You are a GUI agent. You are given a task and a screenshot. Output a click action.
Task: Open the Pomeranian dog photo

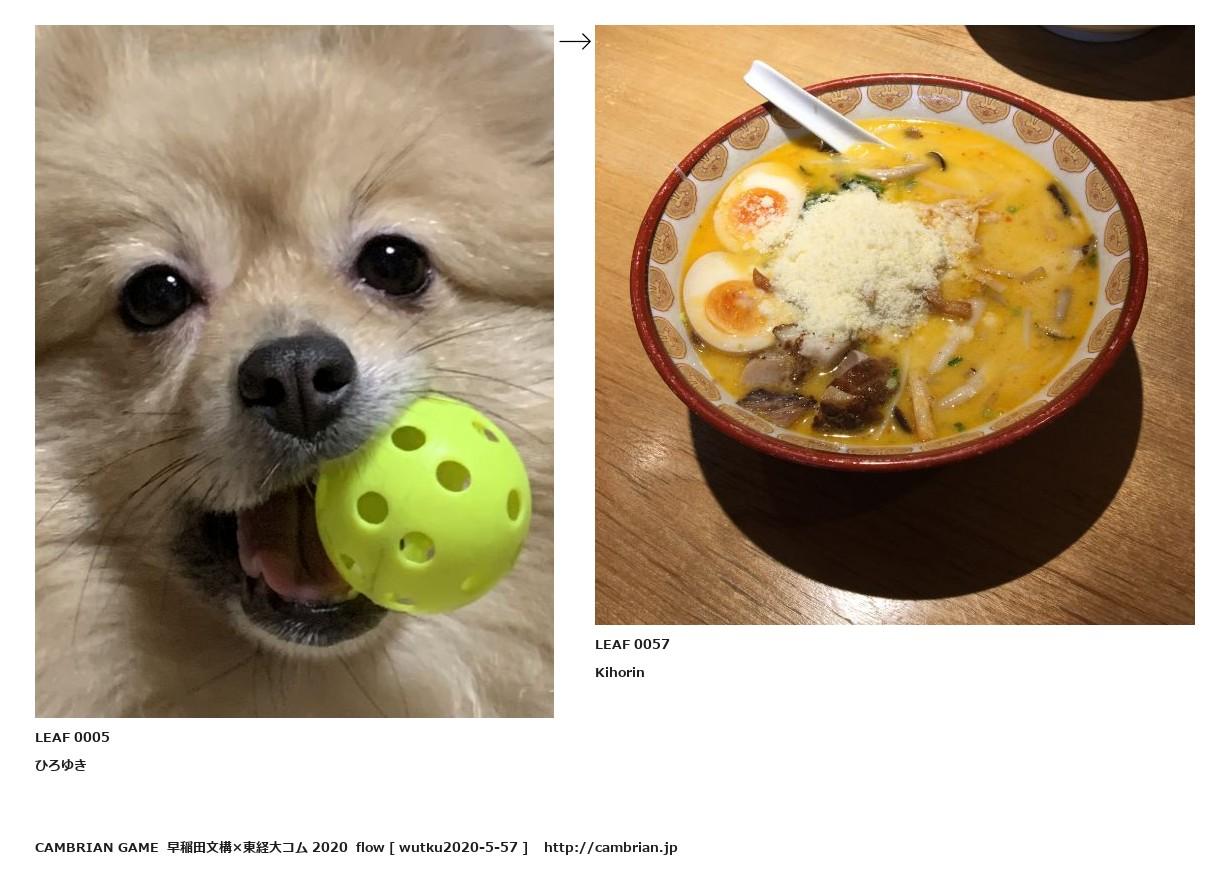[294, 371]
